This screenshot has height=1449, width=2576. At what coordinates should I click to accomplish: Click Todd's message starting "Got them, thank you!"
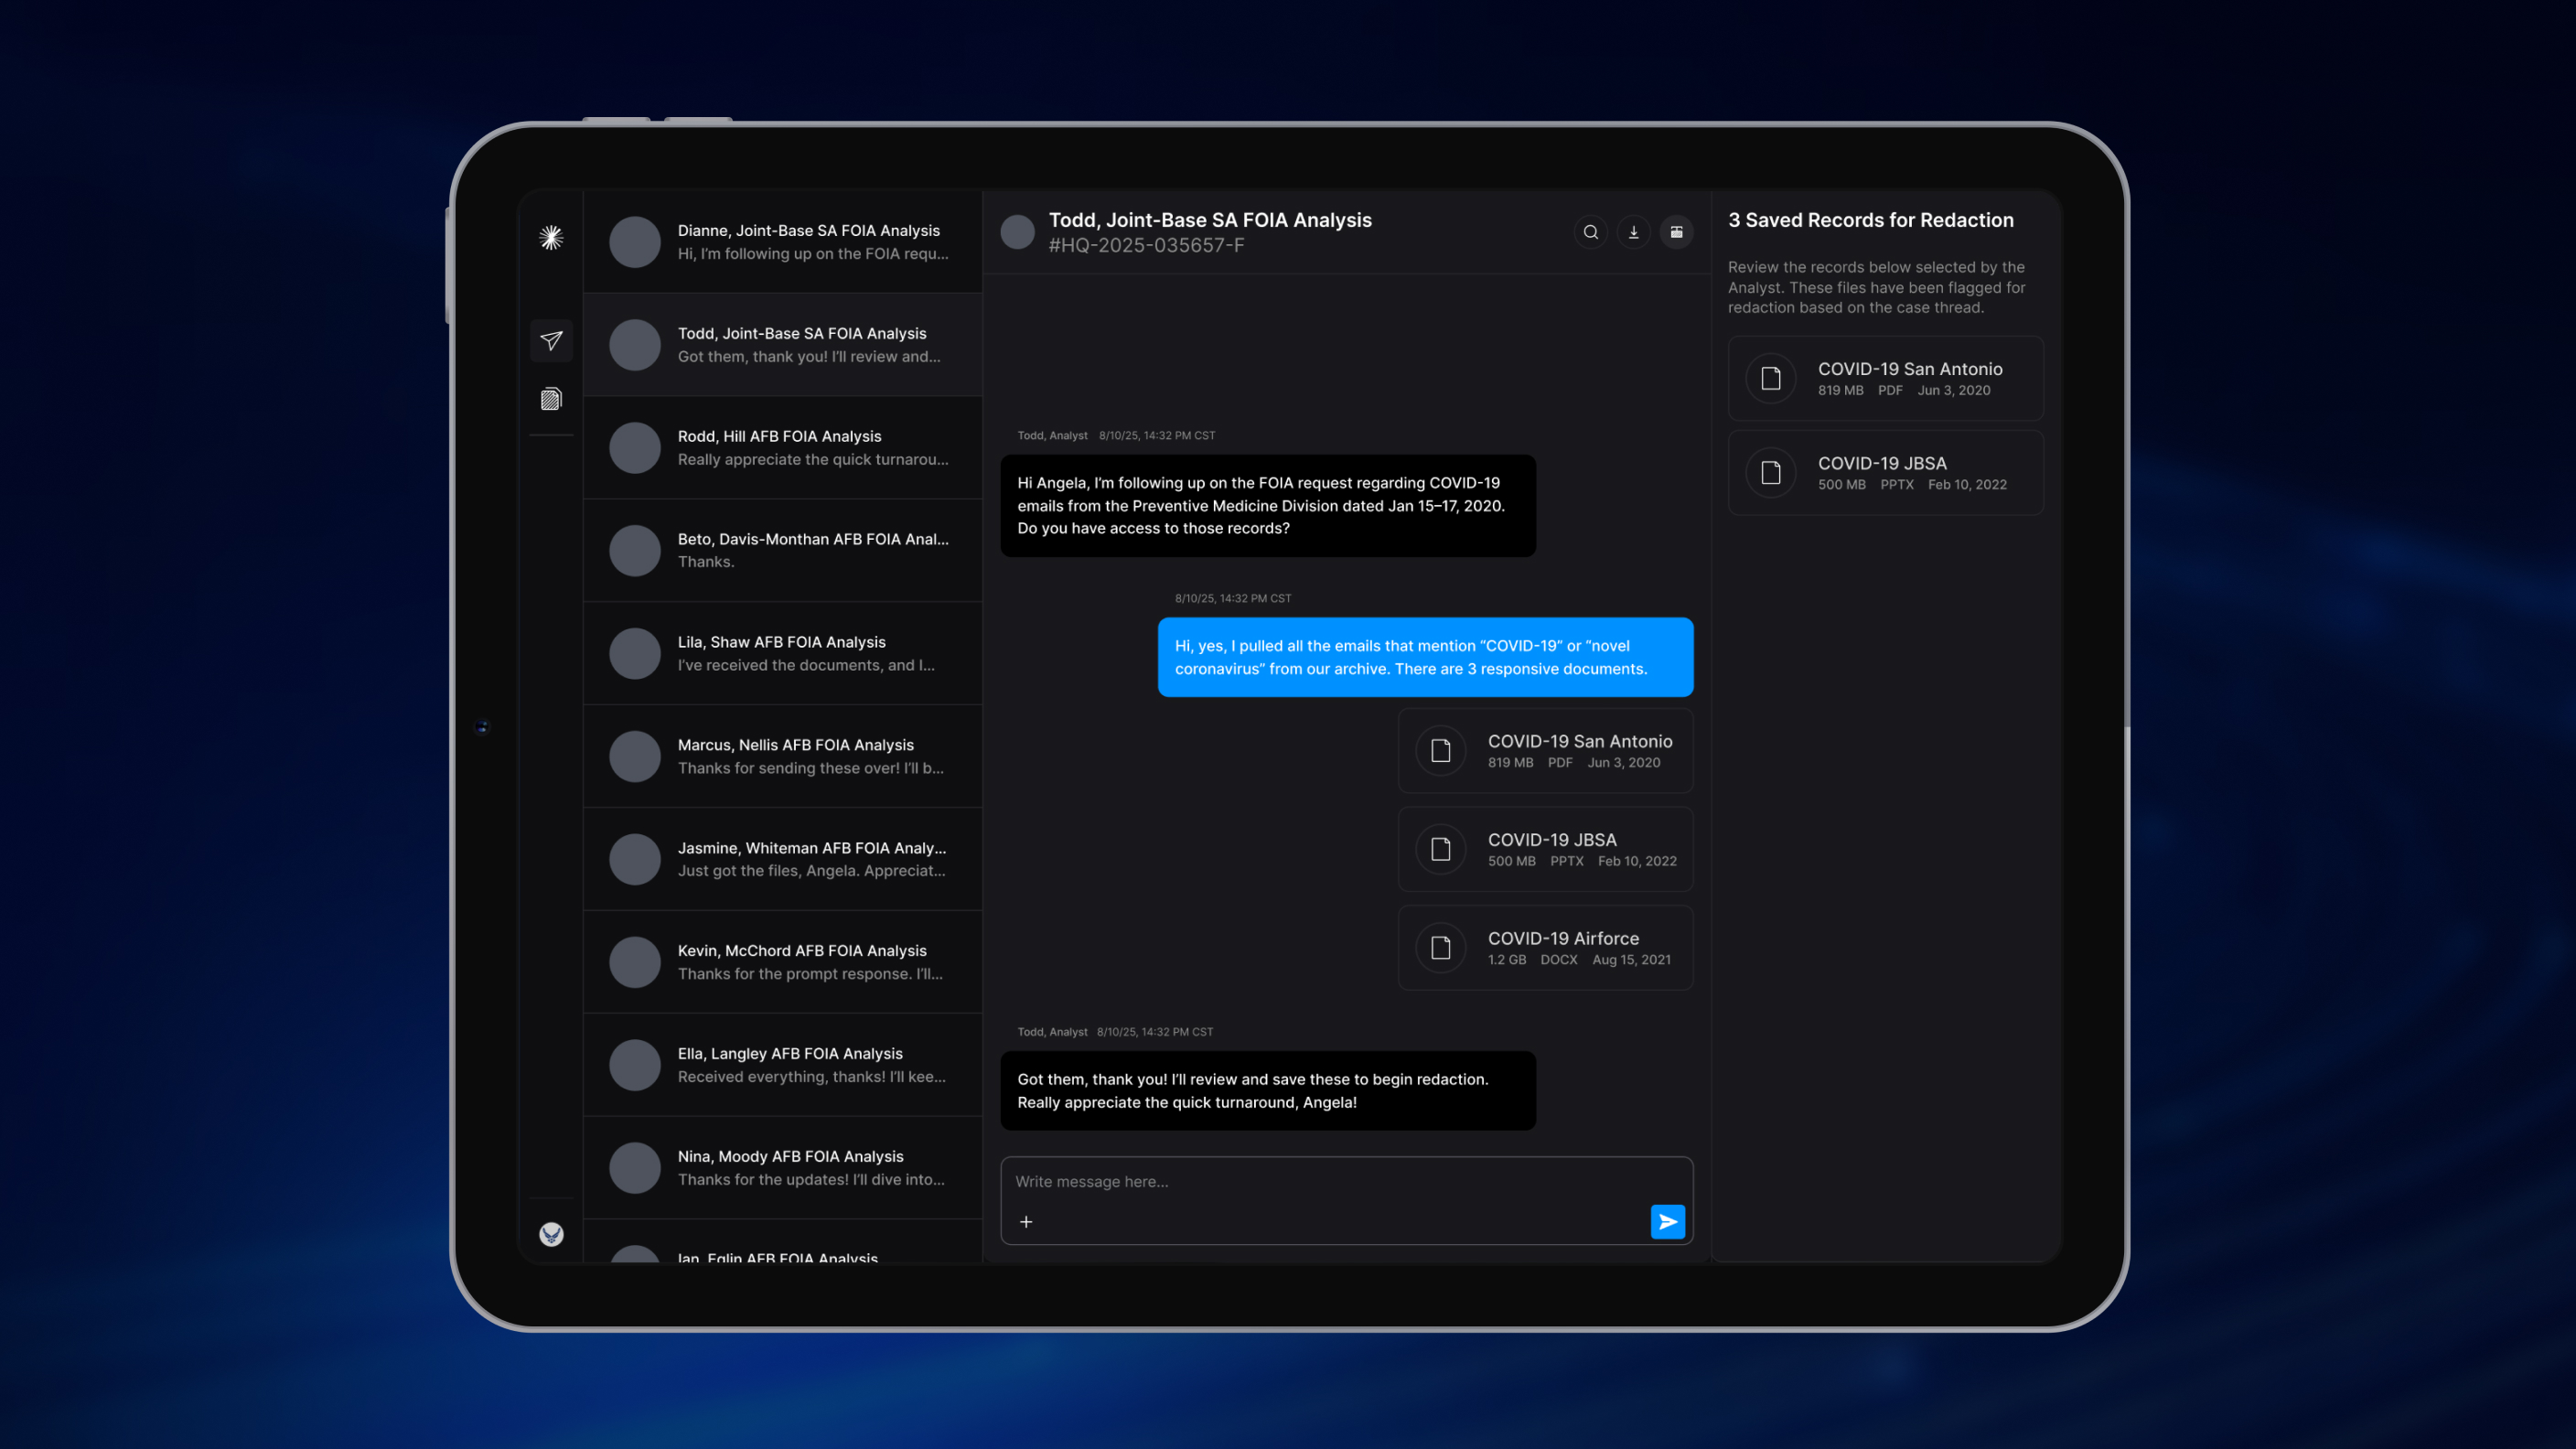1268,1091
